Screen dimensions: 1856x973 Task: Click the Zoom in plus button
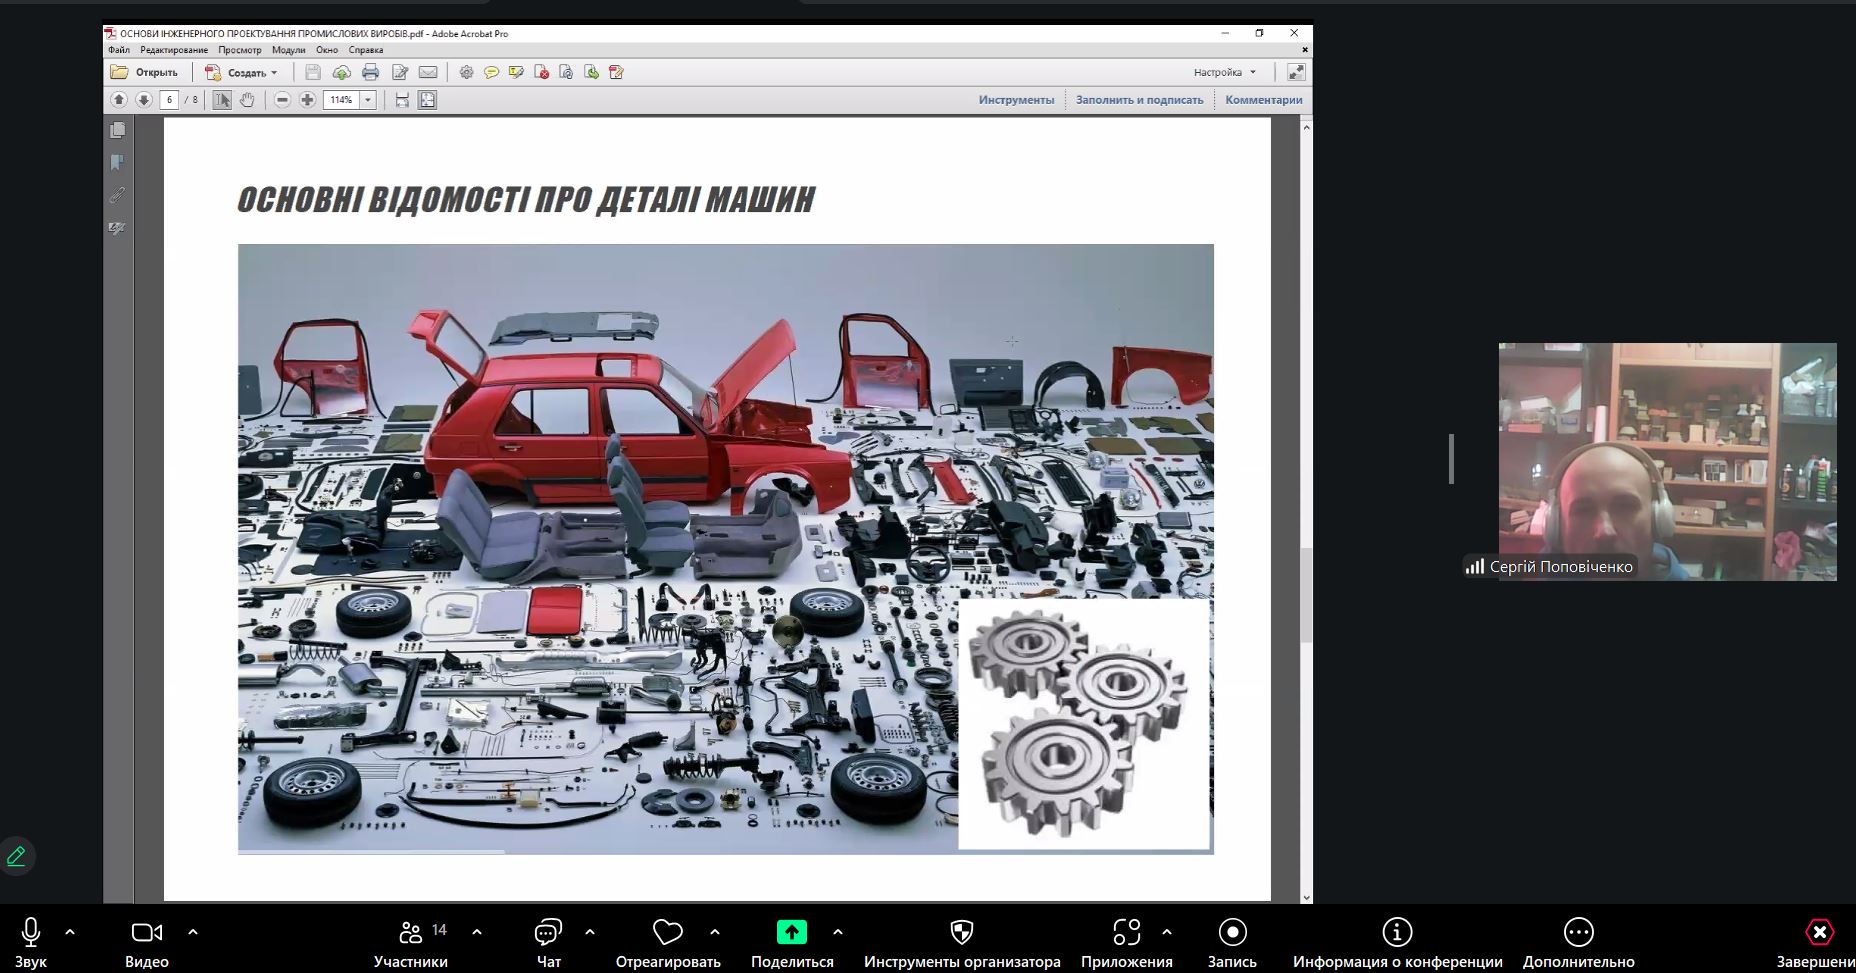pyautogui.click(x=307, y=100)
